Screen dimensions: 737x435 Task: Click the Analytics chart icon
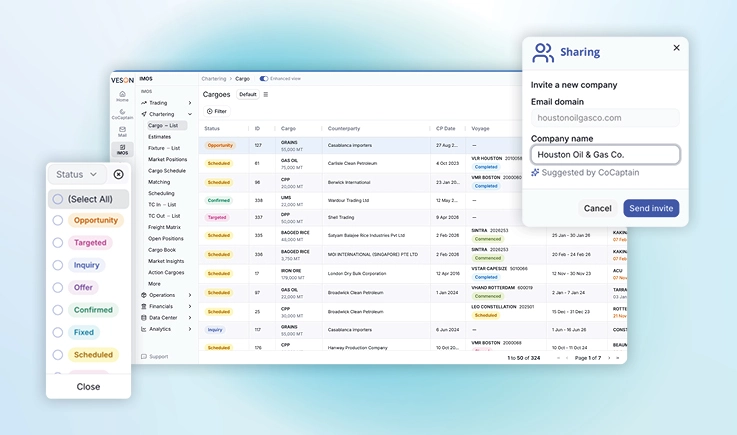pyautogui.click(x=144, y=329)
